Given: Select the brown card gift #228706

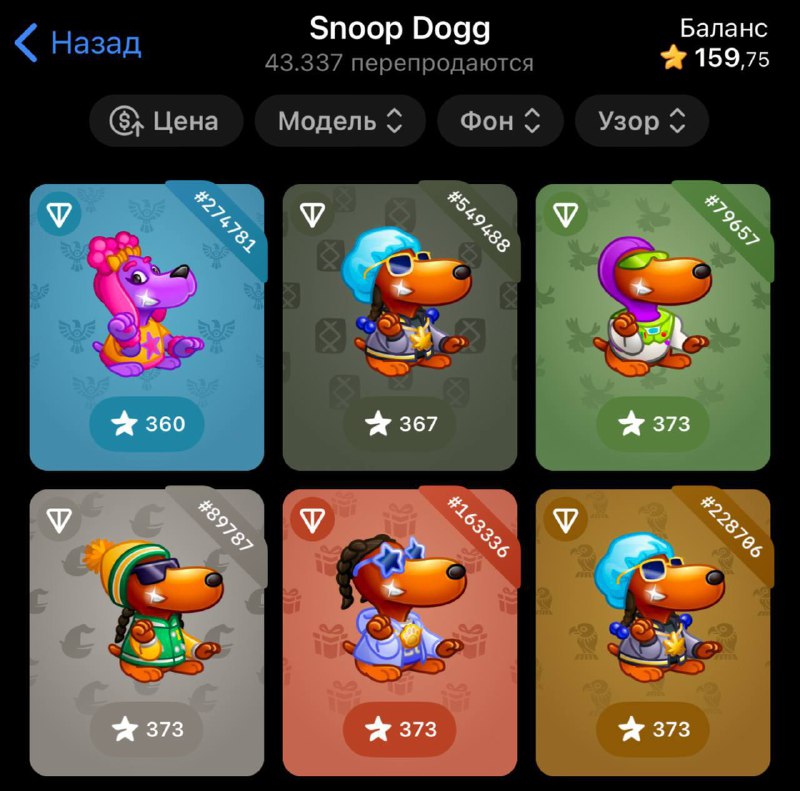Looking at the screenshot, I should (653, 632).
